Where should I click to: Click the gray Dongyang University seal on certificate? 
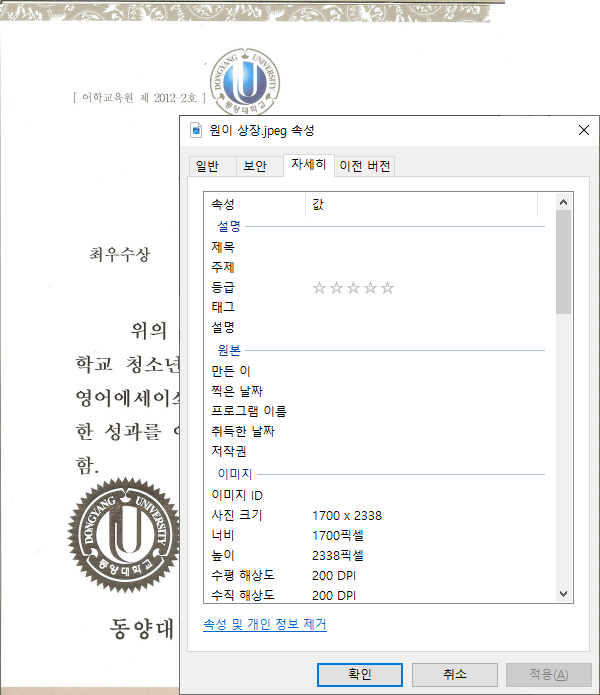pos(124,535)
